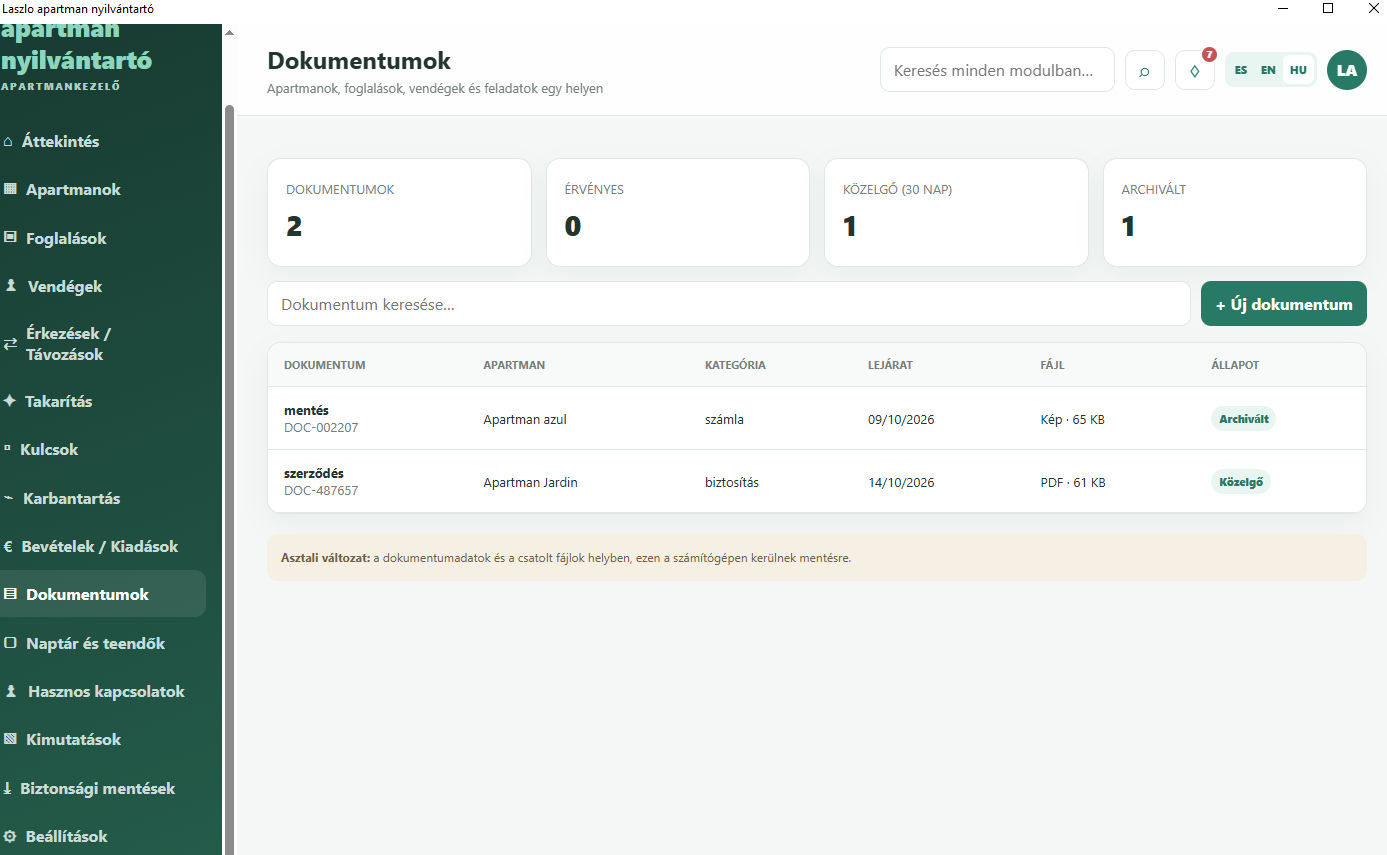Viewport: 1387px width, 855px height.
Task: Click the Közelgő status badge
Action: point(1241,482)
